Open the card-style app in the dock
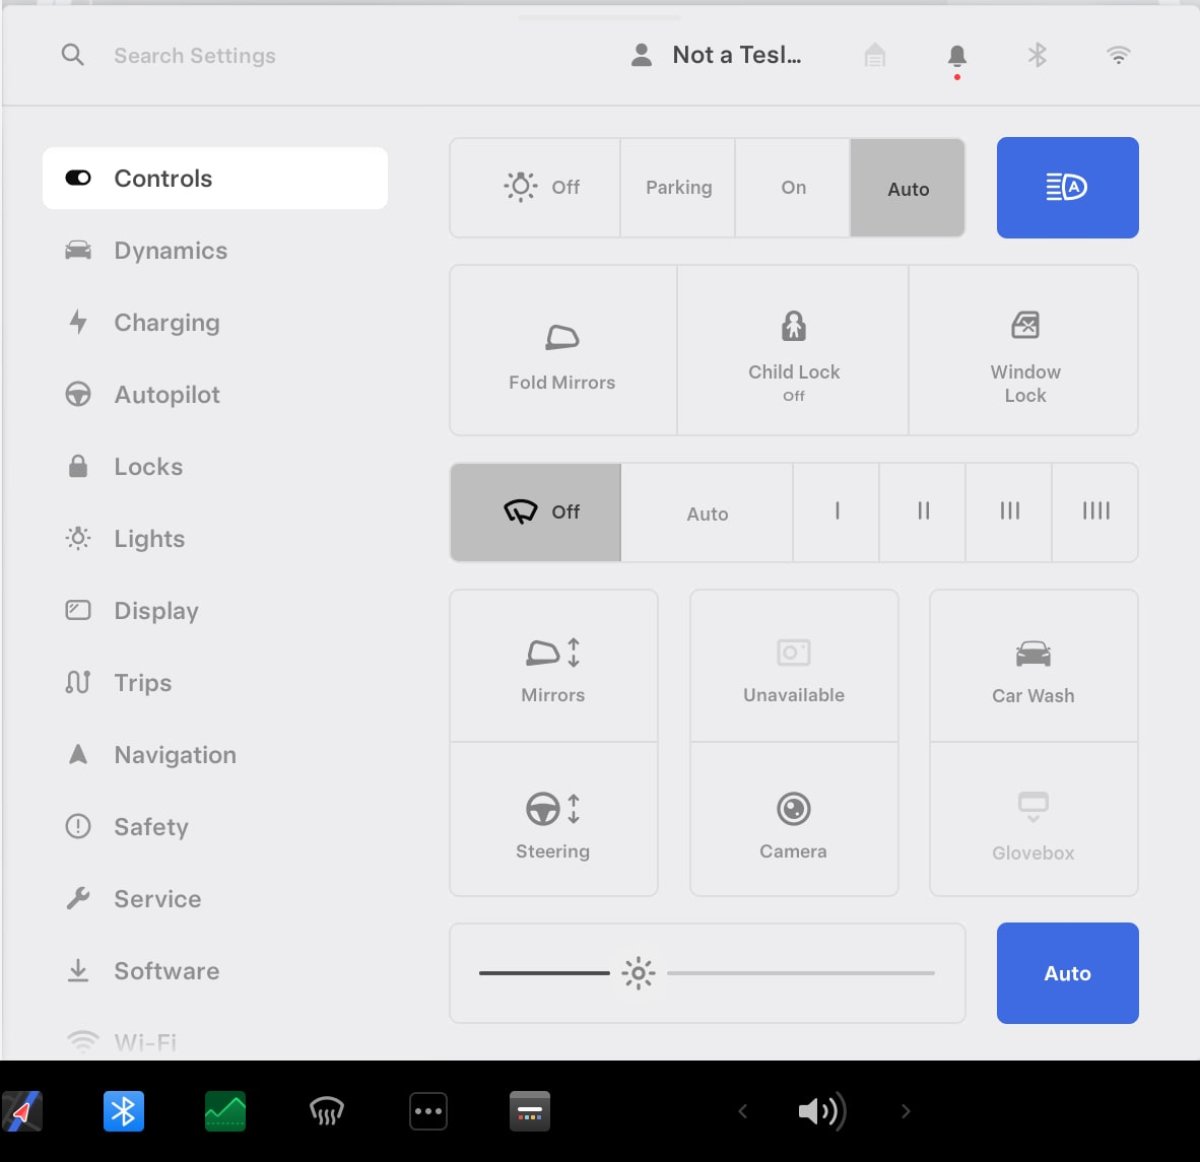The width and height of the screenshot is (1200, 1162). (x=530, y=1111)
